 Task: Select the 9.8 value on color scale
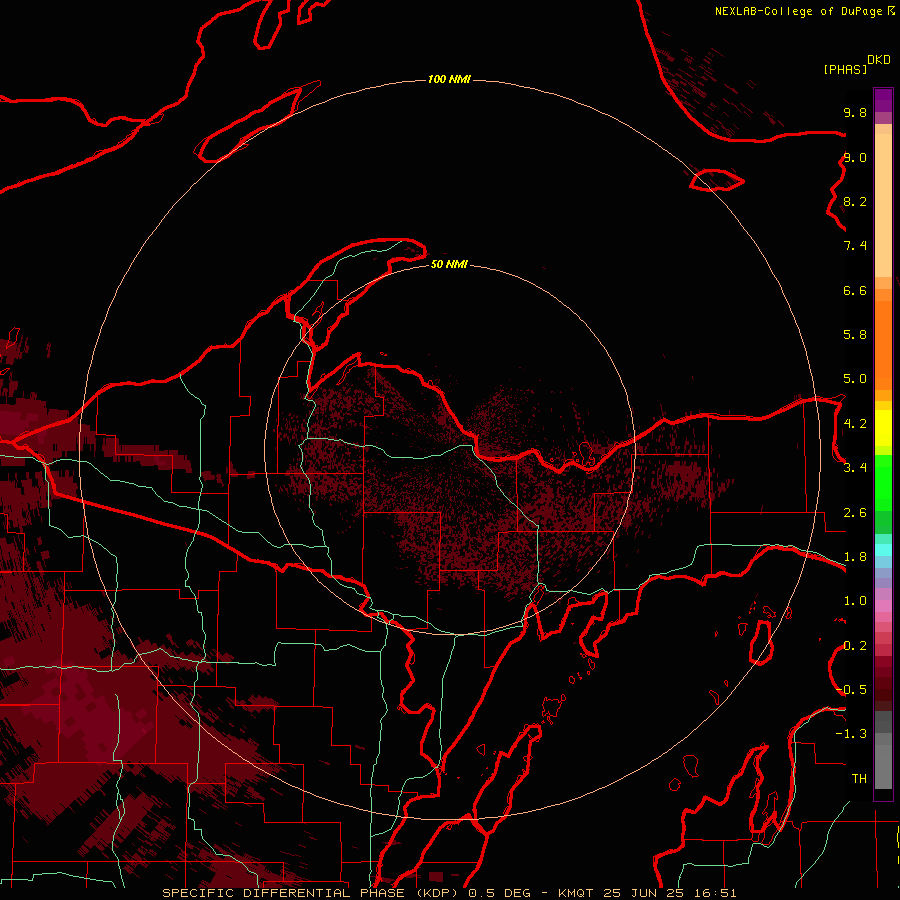coord(855,112)
